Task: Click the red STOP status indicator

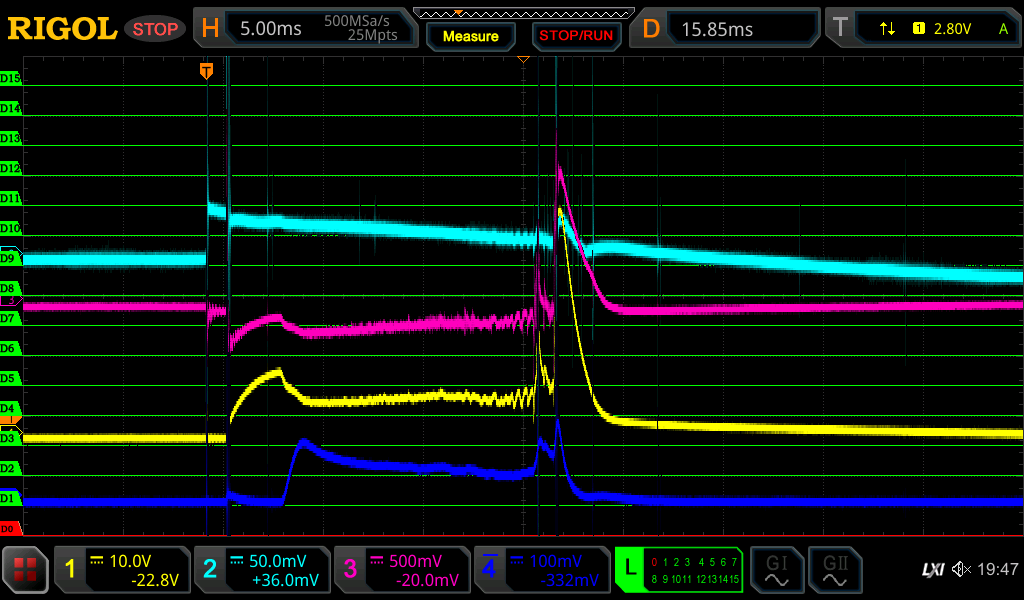Action: (155, 29)
